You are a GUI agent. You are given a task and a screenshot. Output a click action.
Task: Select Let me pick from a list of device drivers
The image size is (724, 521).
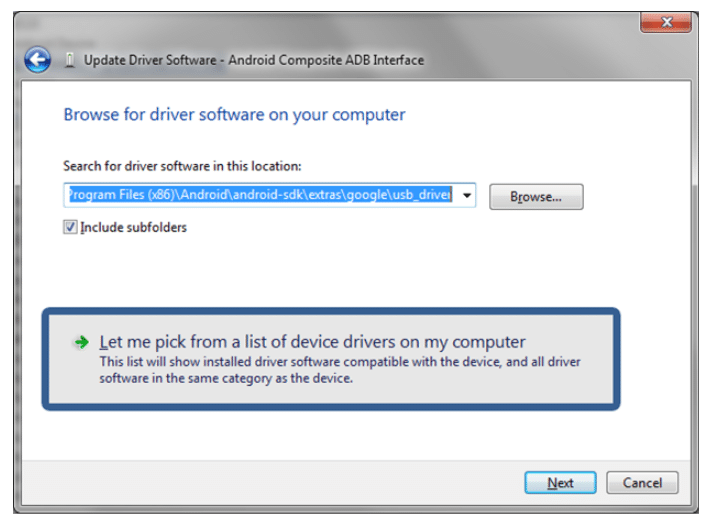[x=312, y=342]
